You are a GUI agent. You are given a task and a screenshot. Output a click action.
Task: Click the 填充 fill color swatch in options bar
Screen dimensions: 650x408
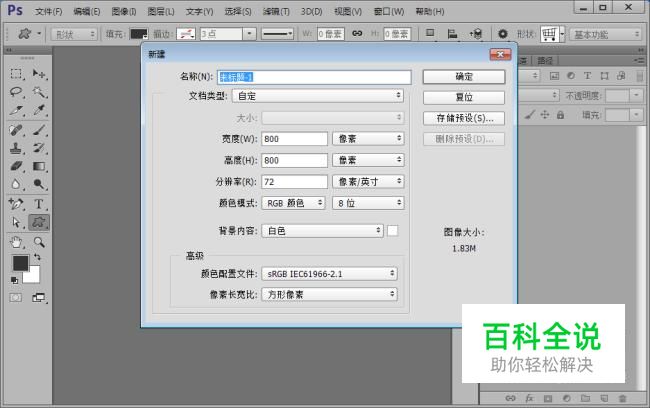coord(139,34)
